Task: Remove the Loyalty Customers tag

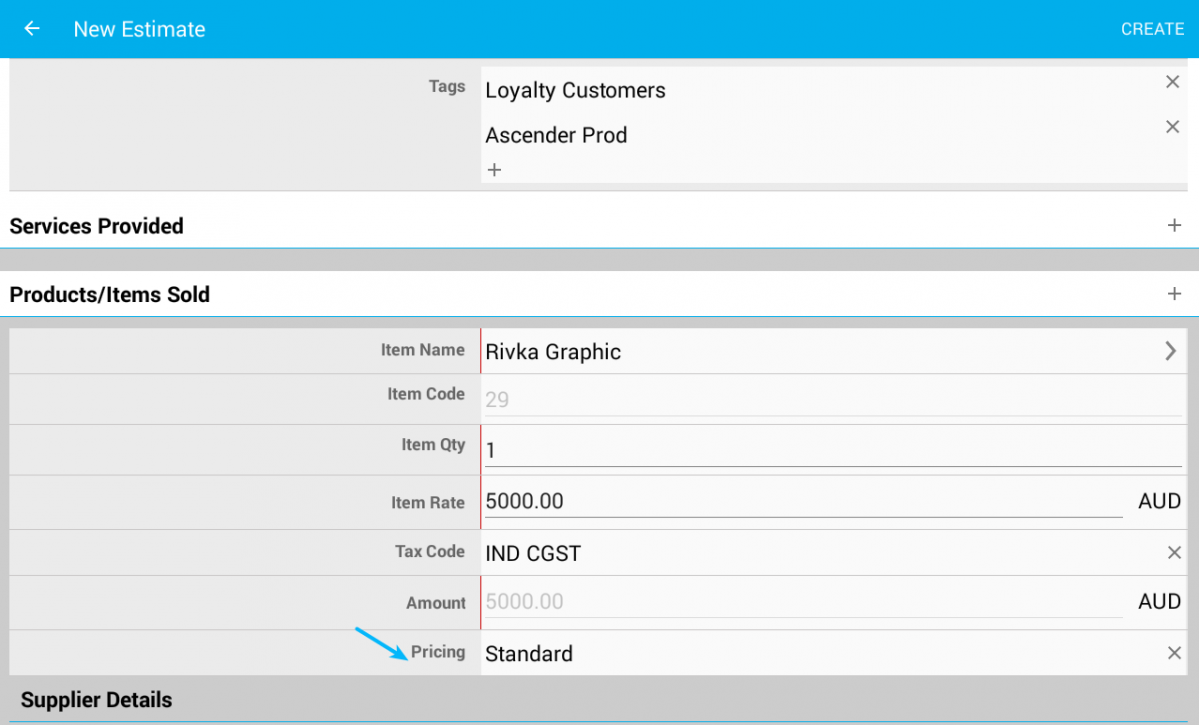Action: [1173, 82]
